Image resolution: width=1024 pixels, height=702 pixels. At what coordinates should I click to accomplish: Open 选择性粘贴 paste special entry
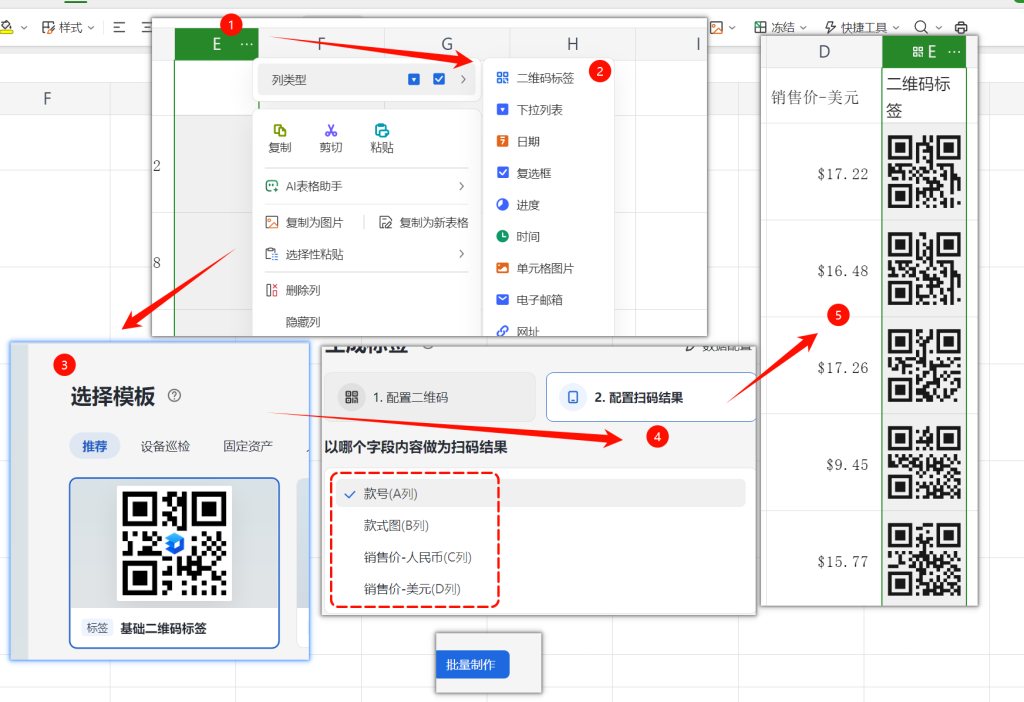tap(366, 254)
